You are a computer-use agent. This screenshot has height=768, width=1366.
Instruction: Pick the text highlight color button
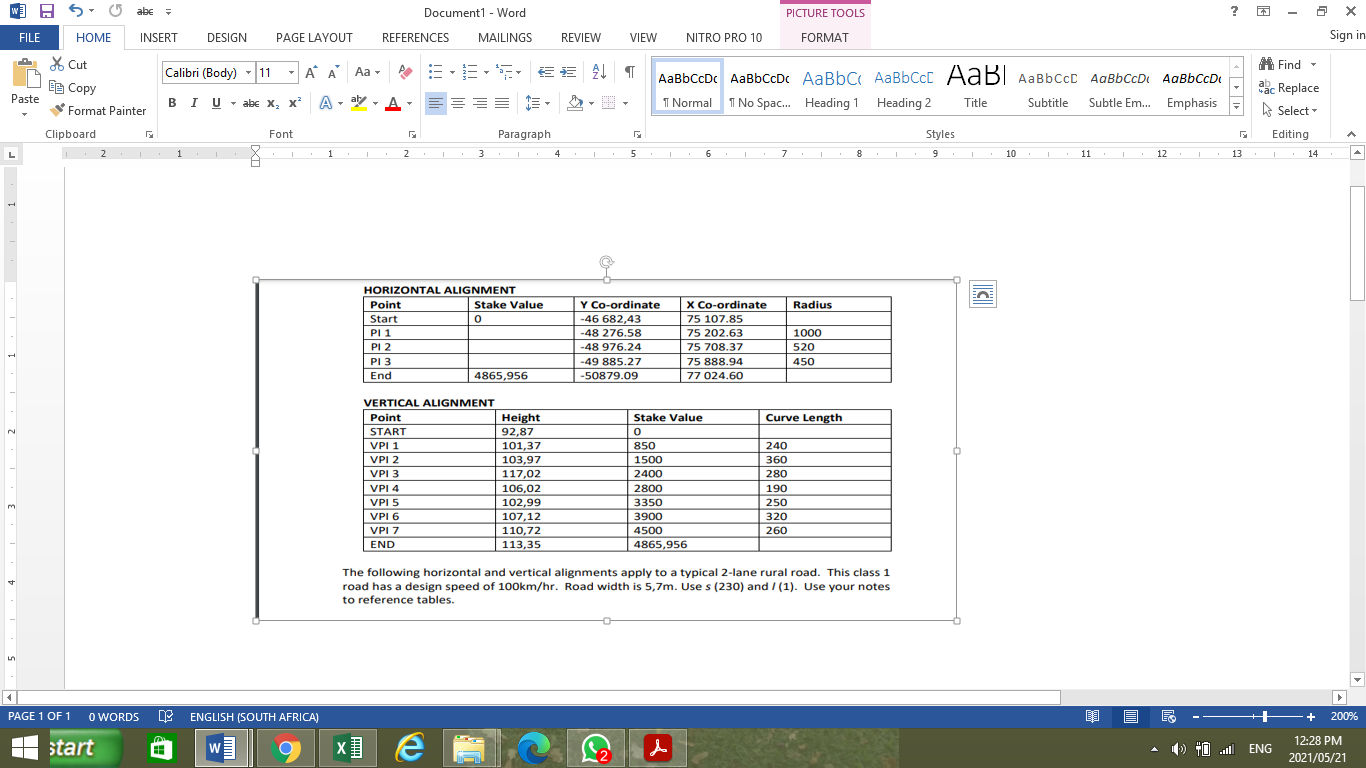click(x=359, y=103)
